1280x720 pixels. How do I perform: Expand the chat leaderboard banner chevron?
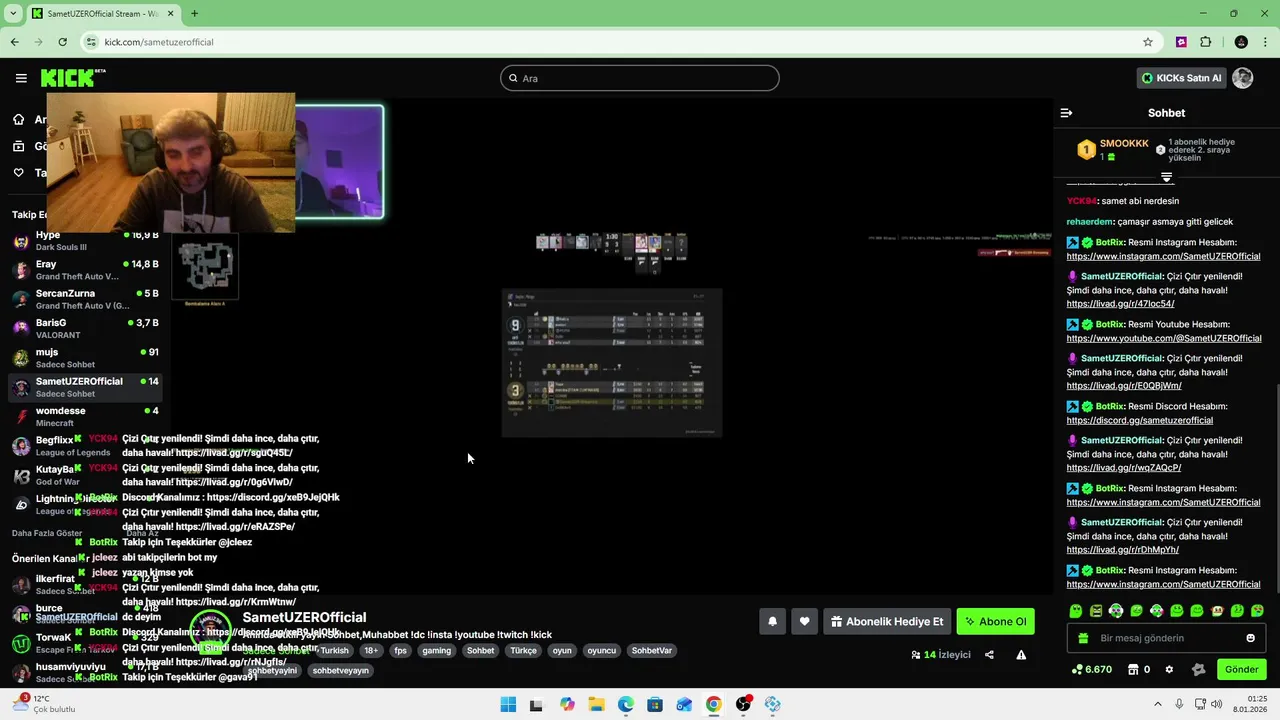[1166, 177]
